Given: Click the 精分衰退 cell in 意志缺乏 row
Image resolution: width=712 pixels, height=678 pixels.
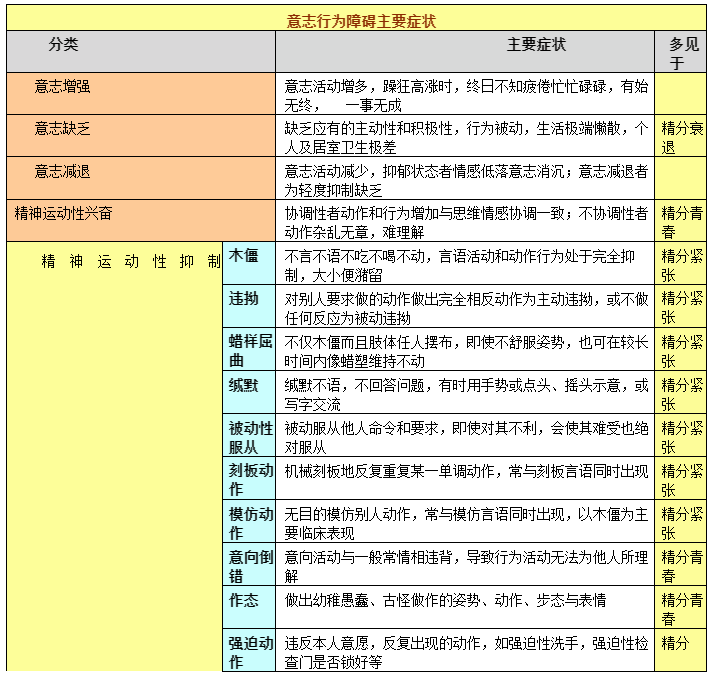Looking at the screenshot, I should click(x=681, y=137).
